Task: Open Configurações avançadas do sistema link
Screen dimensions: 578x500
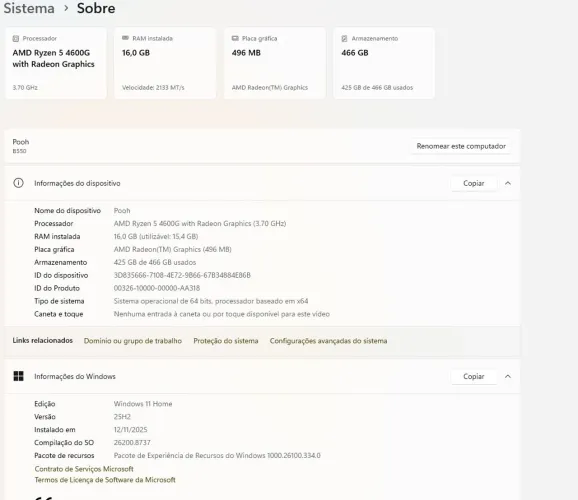Action: click(328, 341)
